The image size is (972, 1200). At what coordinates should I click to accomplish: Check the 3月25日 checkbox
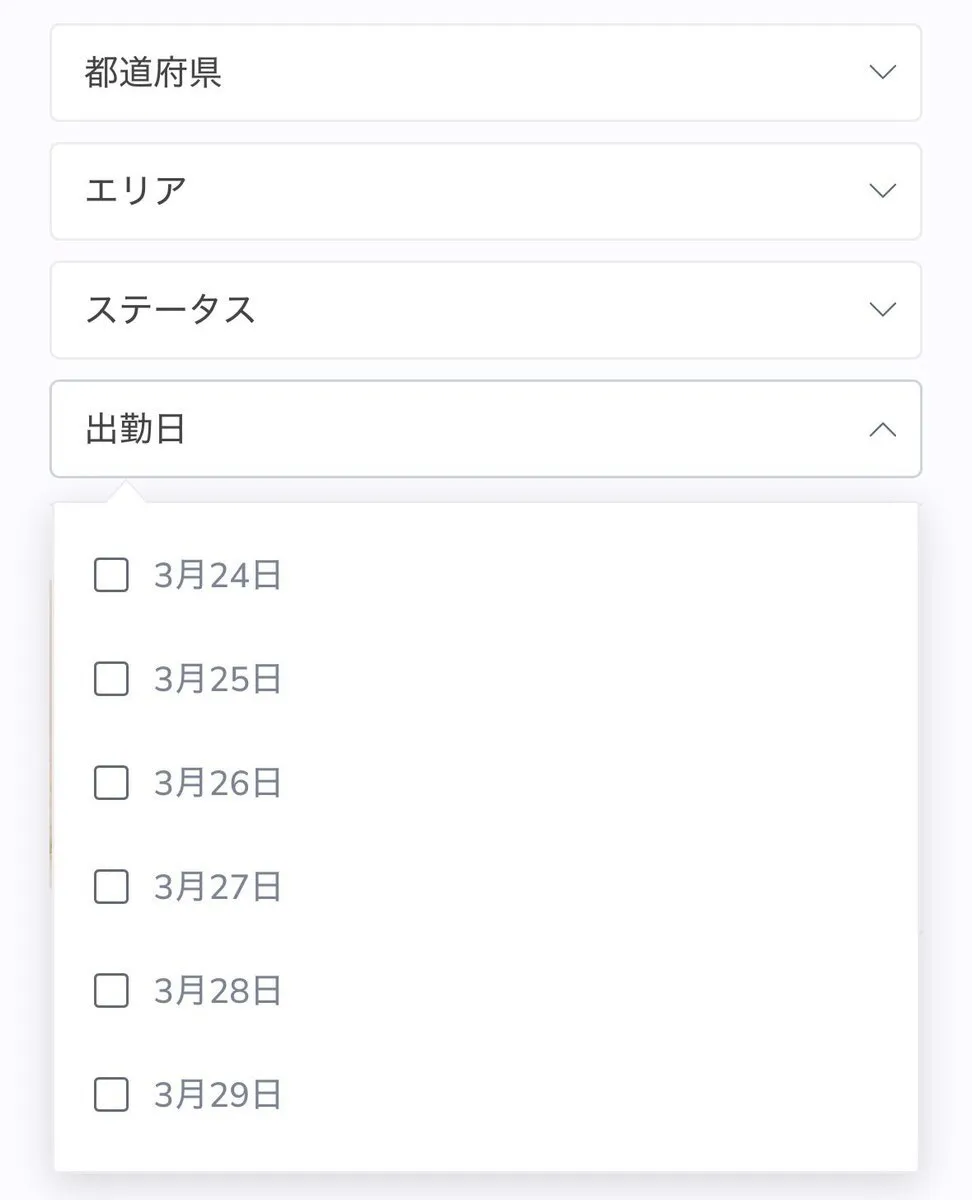tap(111, 680)
